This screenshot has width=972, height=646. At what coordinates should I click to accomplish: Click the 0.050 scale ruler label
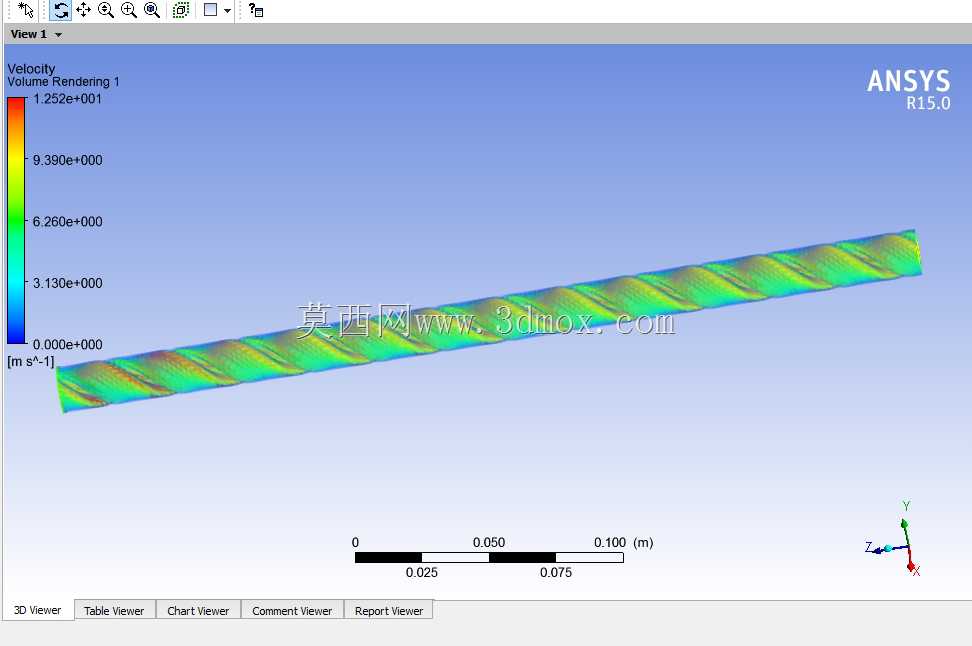(x=489, y=542)
